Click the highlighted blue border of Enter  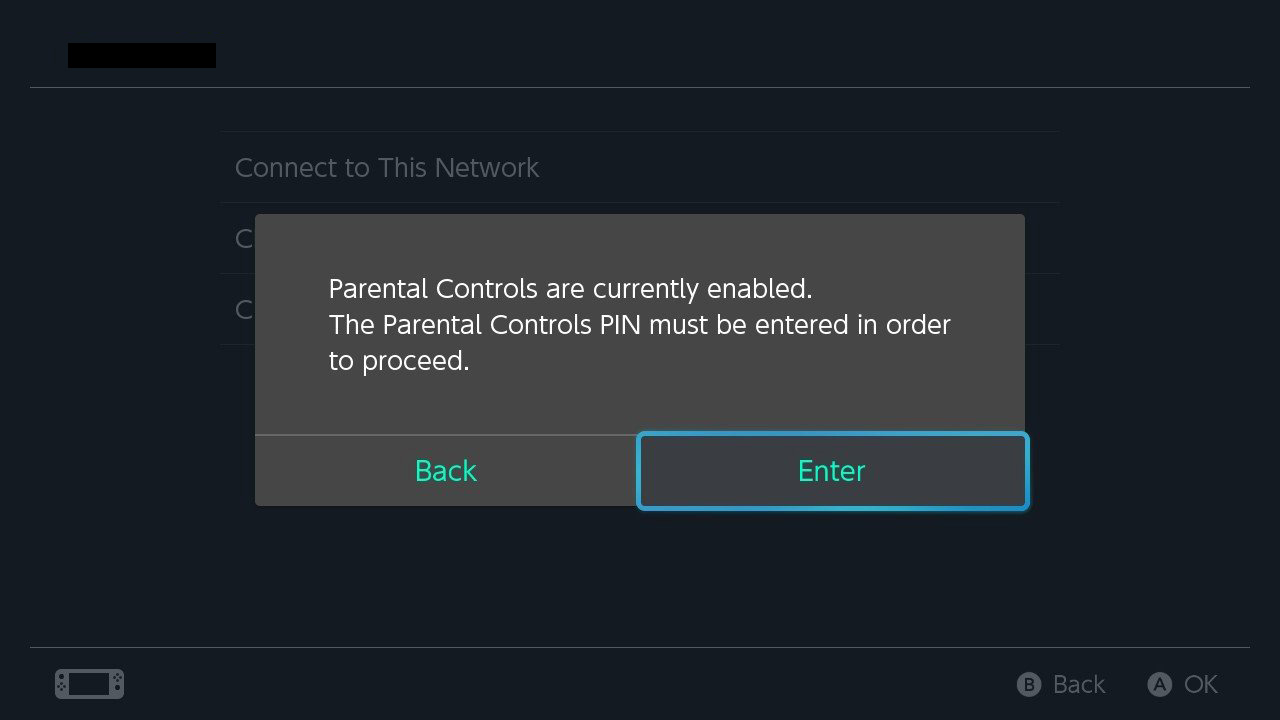click(833, 434)
